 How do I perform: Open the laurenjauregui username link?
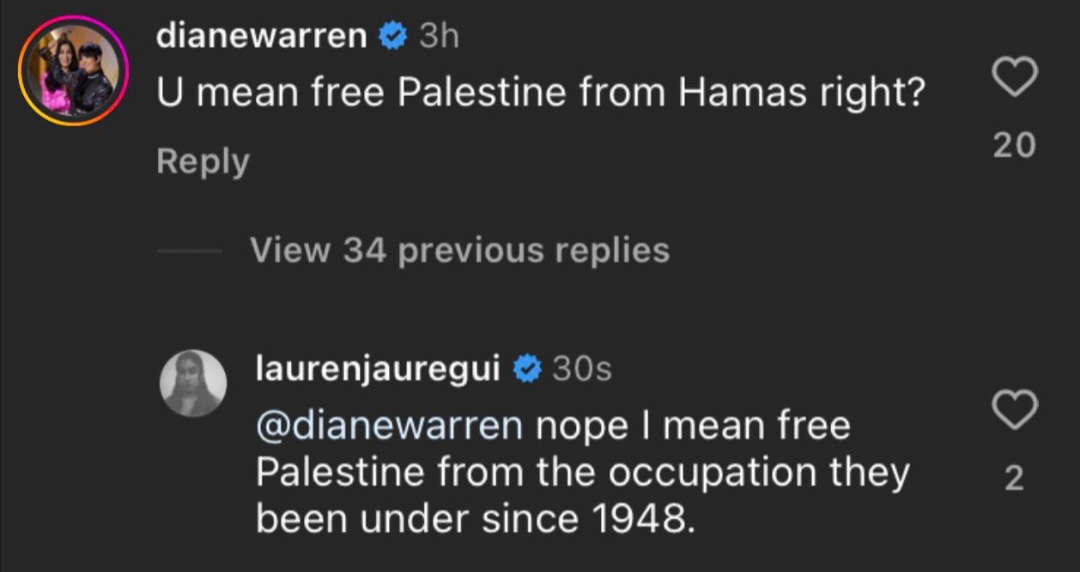click(378, 369)
